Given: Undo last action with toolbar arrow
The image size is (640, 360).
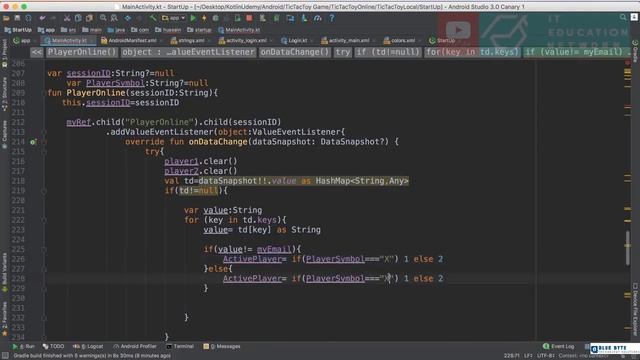Looking at the screenshot, I should 42,18.
